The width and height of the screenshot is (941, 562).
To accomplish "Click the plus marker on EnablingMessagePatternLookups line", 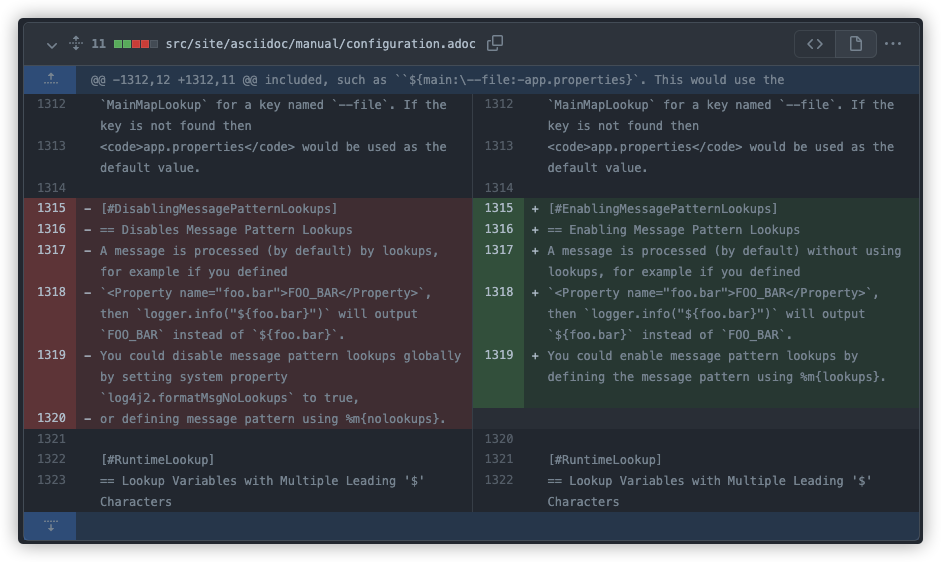I will pos(535,209).
